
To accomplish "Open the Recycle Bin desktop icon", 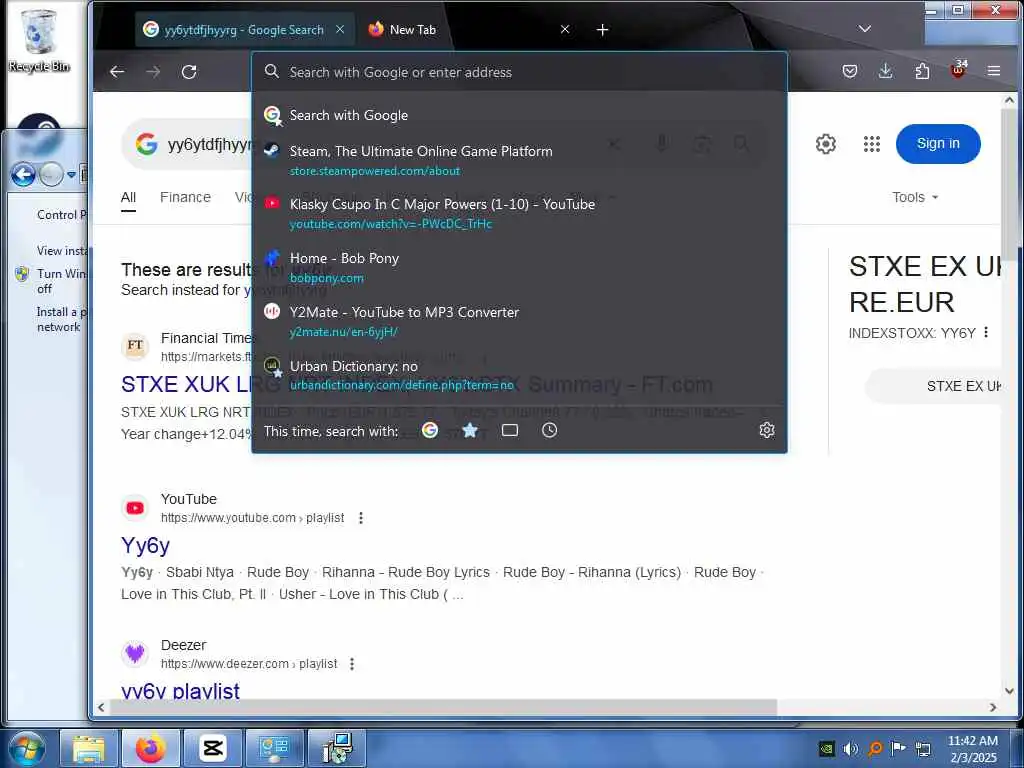I will coord(39,40).
